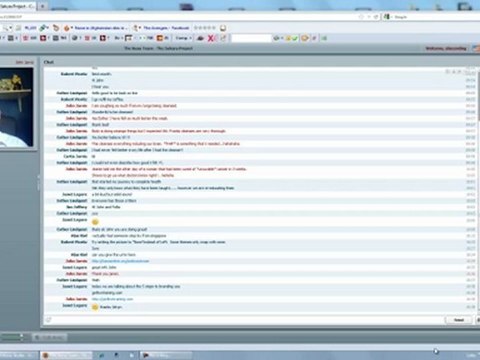
Task: Open a new browser tab
Action: tap(43, 6)
